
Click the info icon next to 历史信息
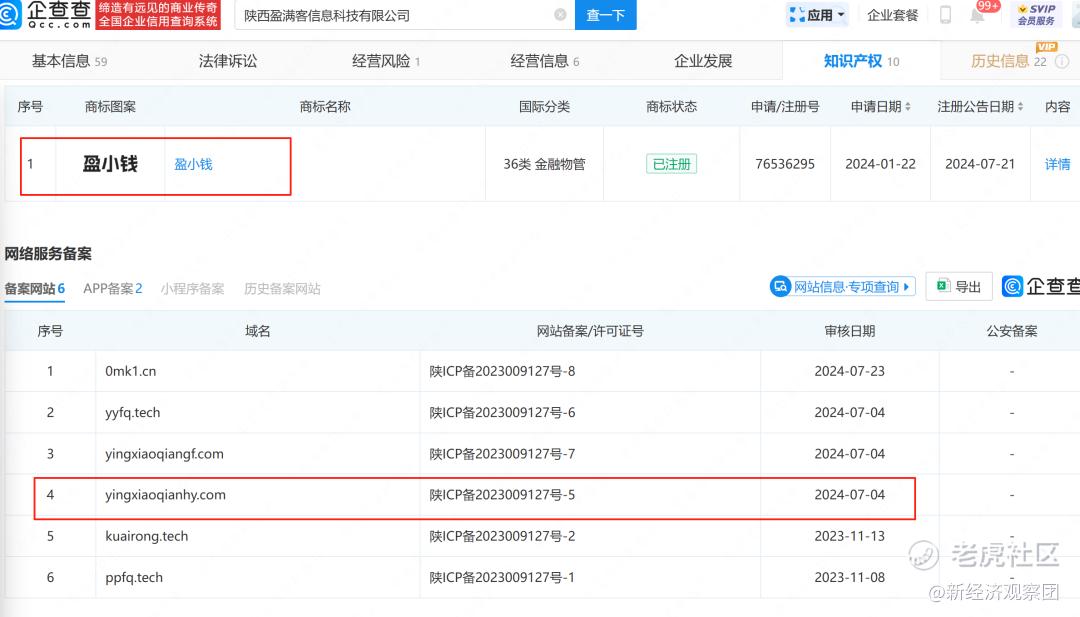1062,61
